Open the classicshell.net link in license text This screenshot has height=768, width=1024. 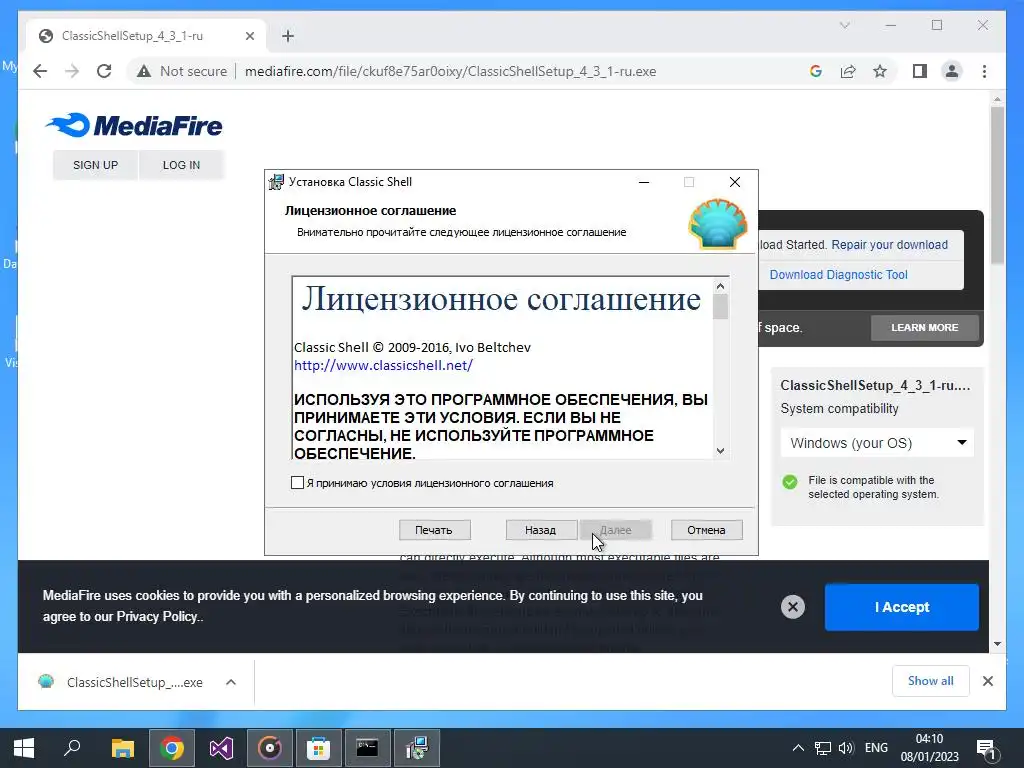pos(383,366)
